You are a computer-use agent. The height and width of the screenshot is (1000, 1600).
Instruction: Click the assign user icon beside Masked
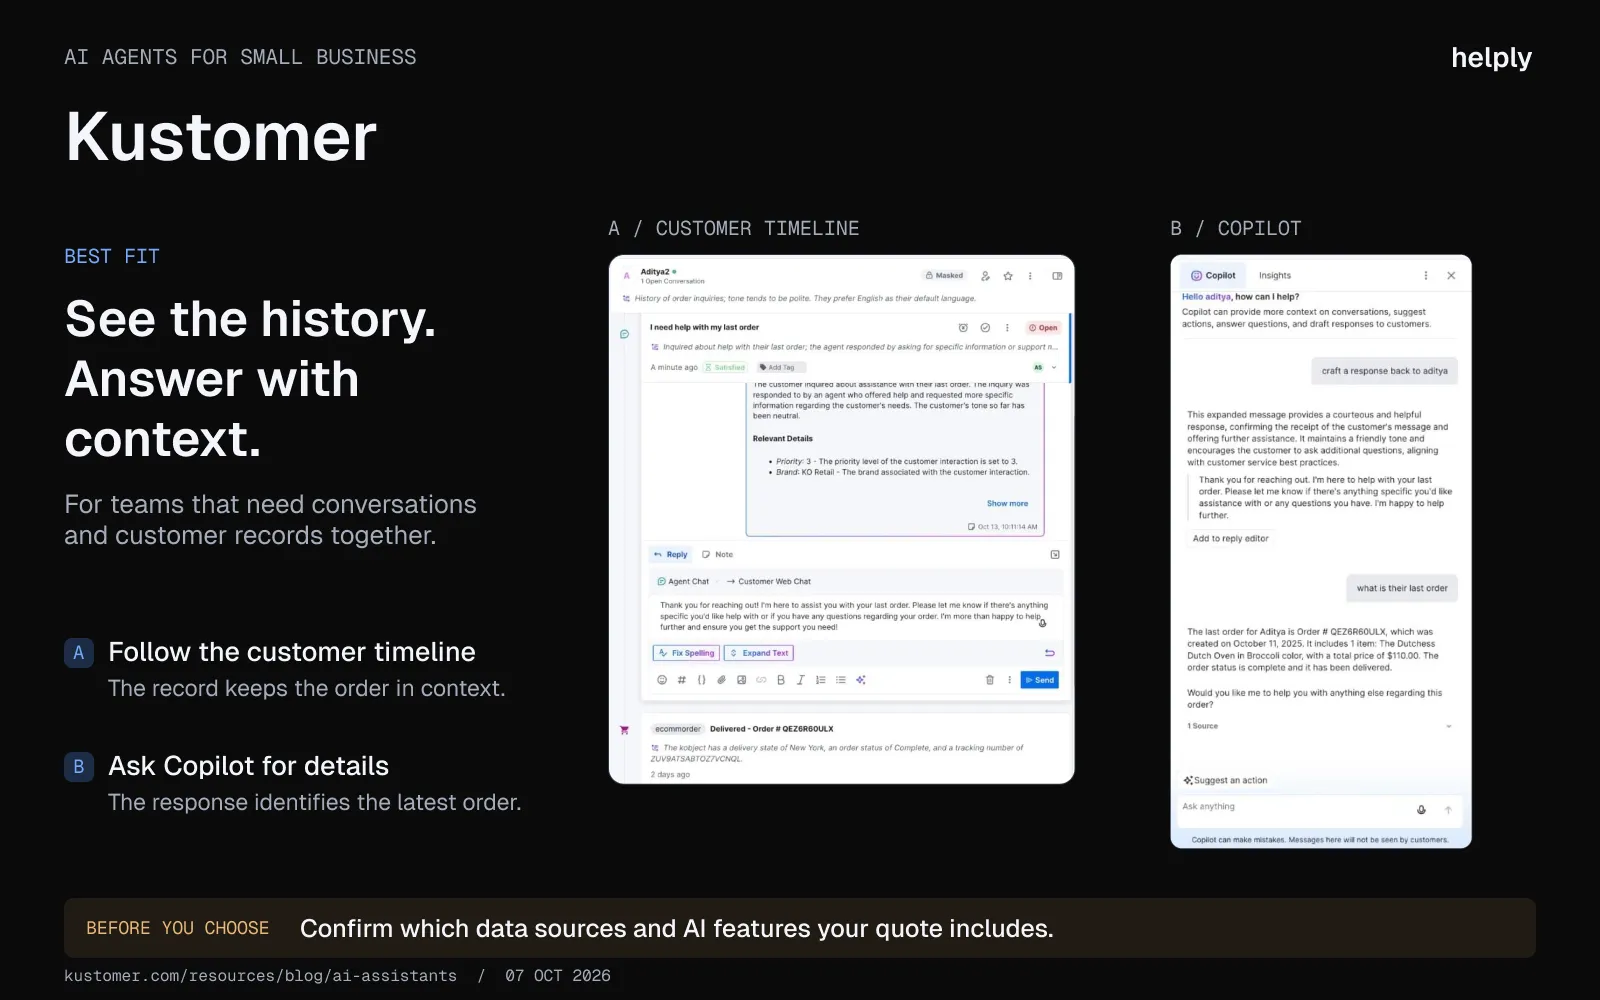pos(985,276)
